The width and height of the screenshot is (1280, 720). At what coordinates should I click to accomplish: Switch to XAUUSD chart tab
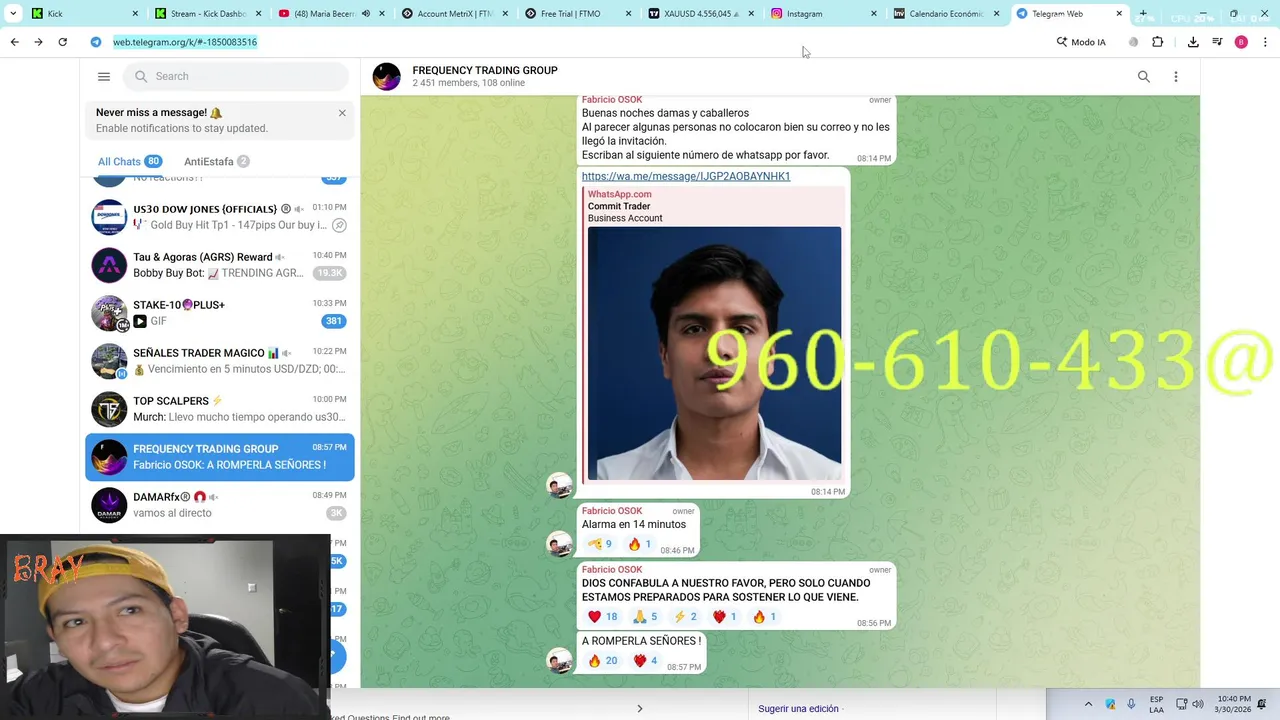coord(701,14)
